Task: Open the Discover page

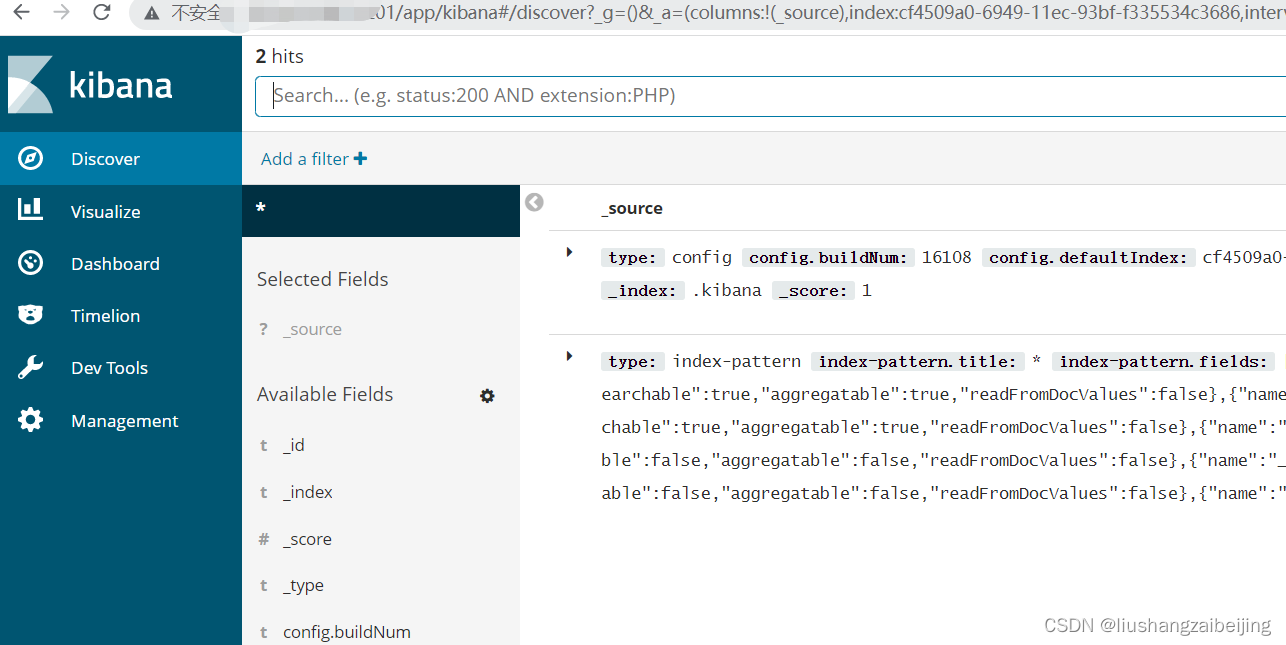Action: pos(121,159)
